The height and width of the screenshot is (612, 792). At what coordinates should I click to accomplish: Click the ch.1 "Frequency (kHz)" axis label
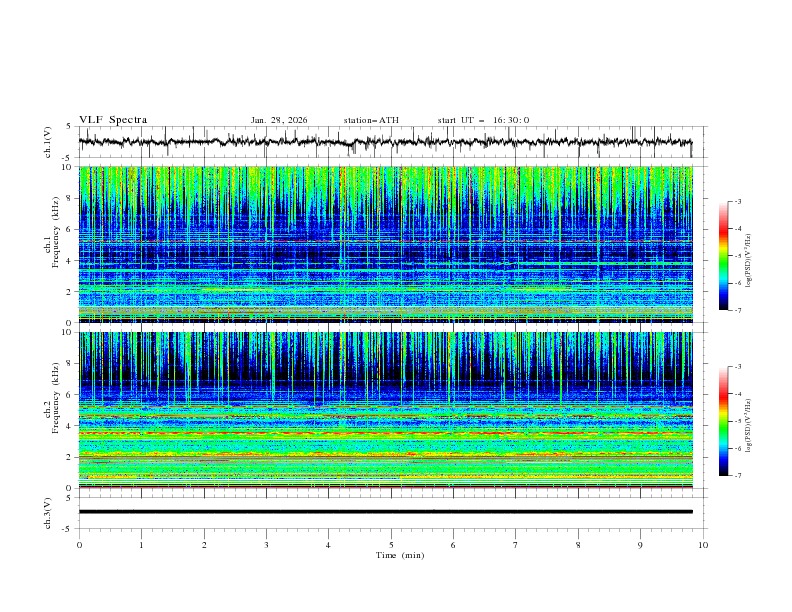[x=57, y=233]
